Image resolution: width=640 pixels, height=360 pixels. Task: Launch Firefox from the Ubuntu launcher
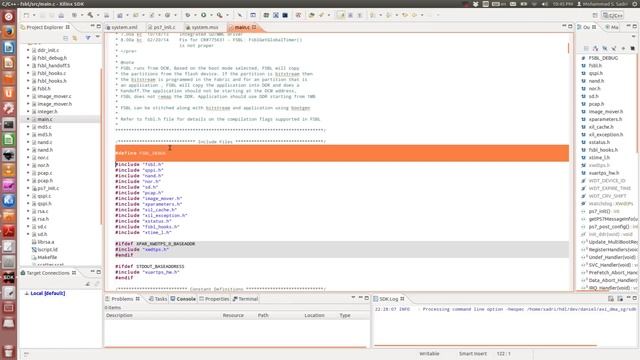[x=9, y=32]
